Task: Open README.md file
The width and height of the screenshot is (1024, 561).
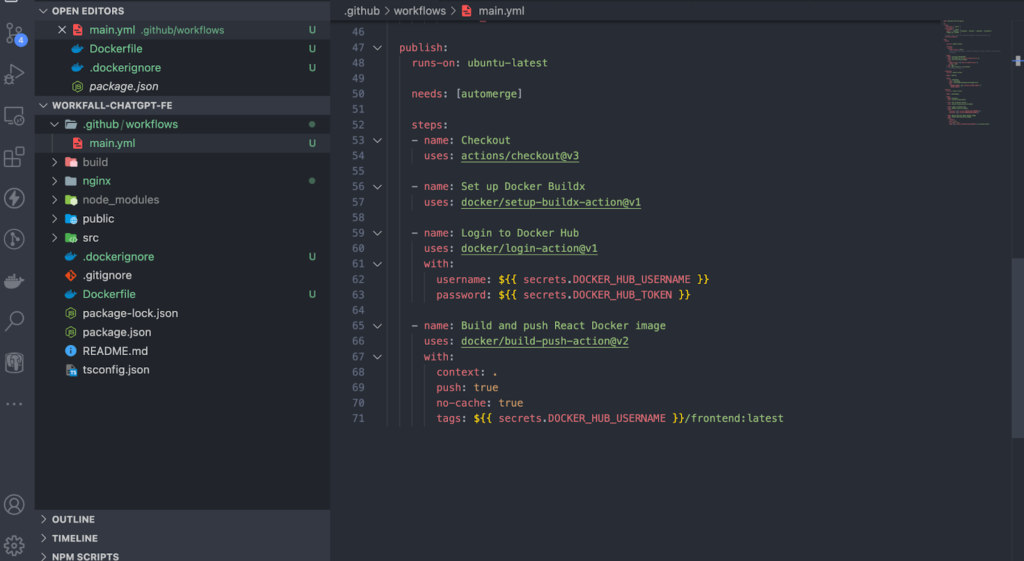Action: point(183,351)
